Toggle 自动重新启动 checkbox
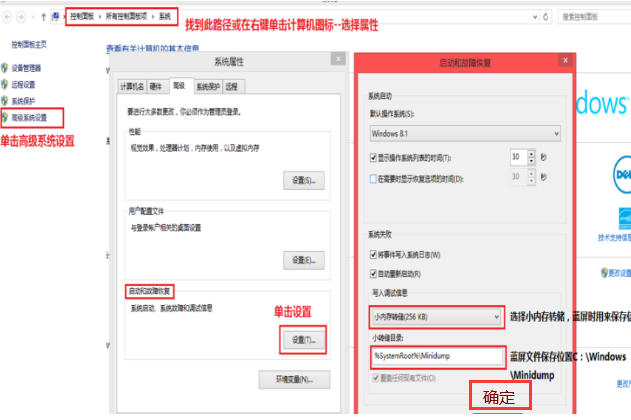Viewport: 631px width, 420px height. point(373,274)
